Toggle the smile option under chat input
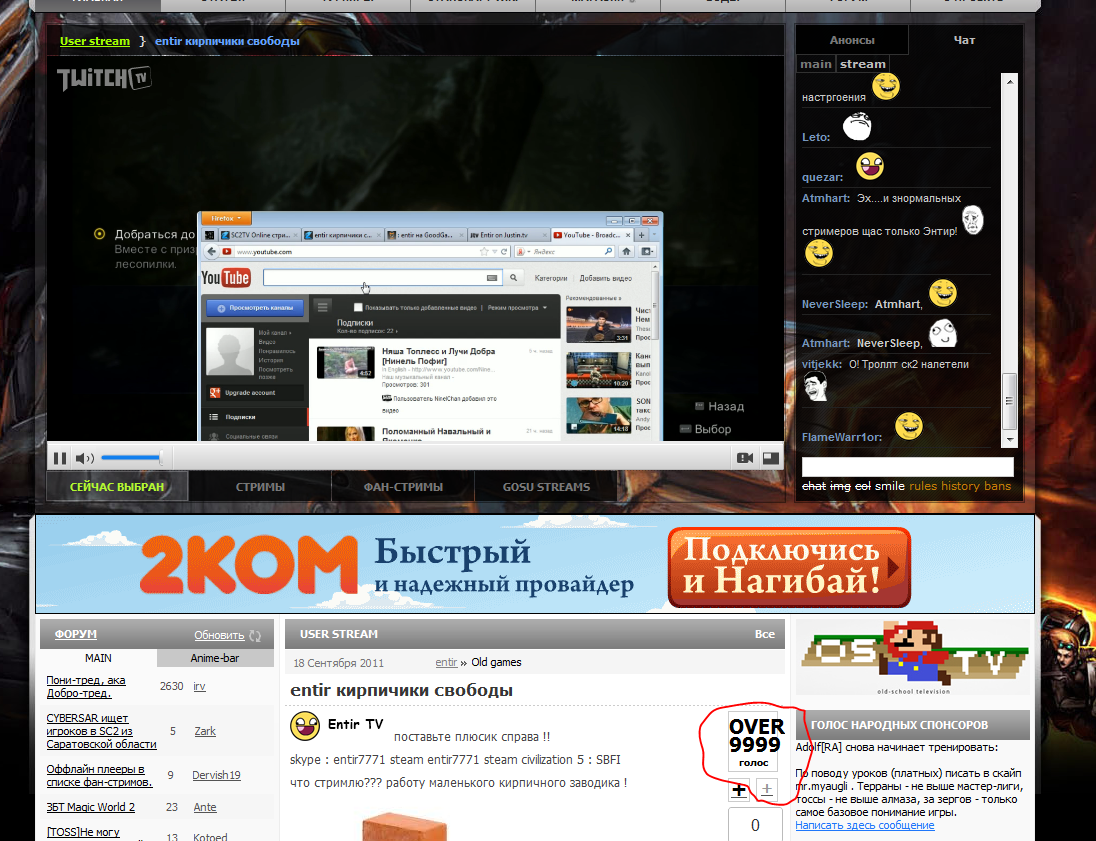The height and width of the screenshot is (841, 1096). (x=889, y=486)
